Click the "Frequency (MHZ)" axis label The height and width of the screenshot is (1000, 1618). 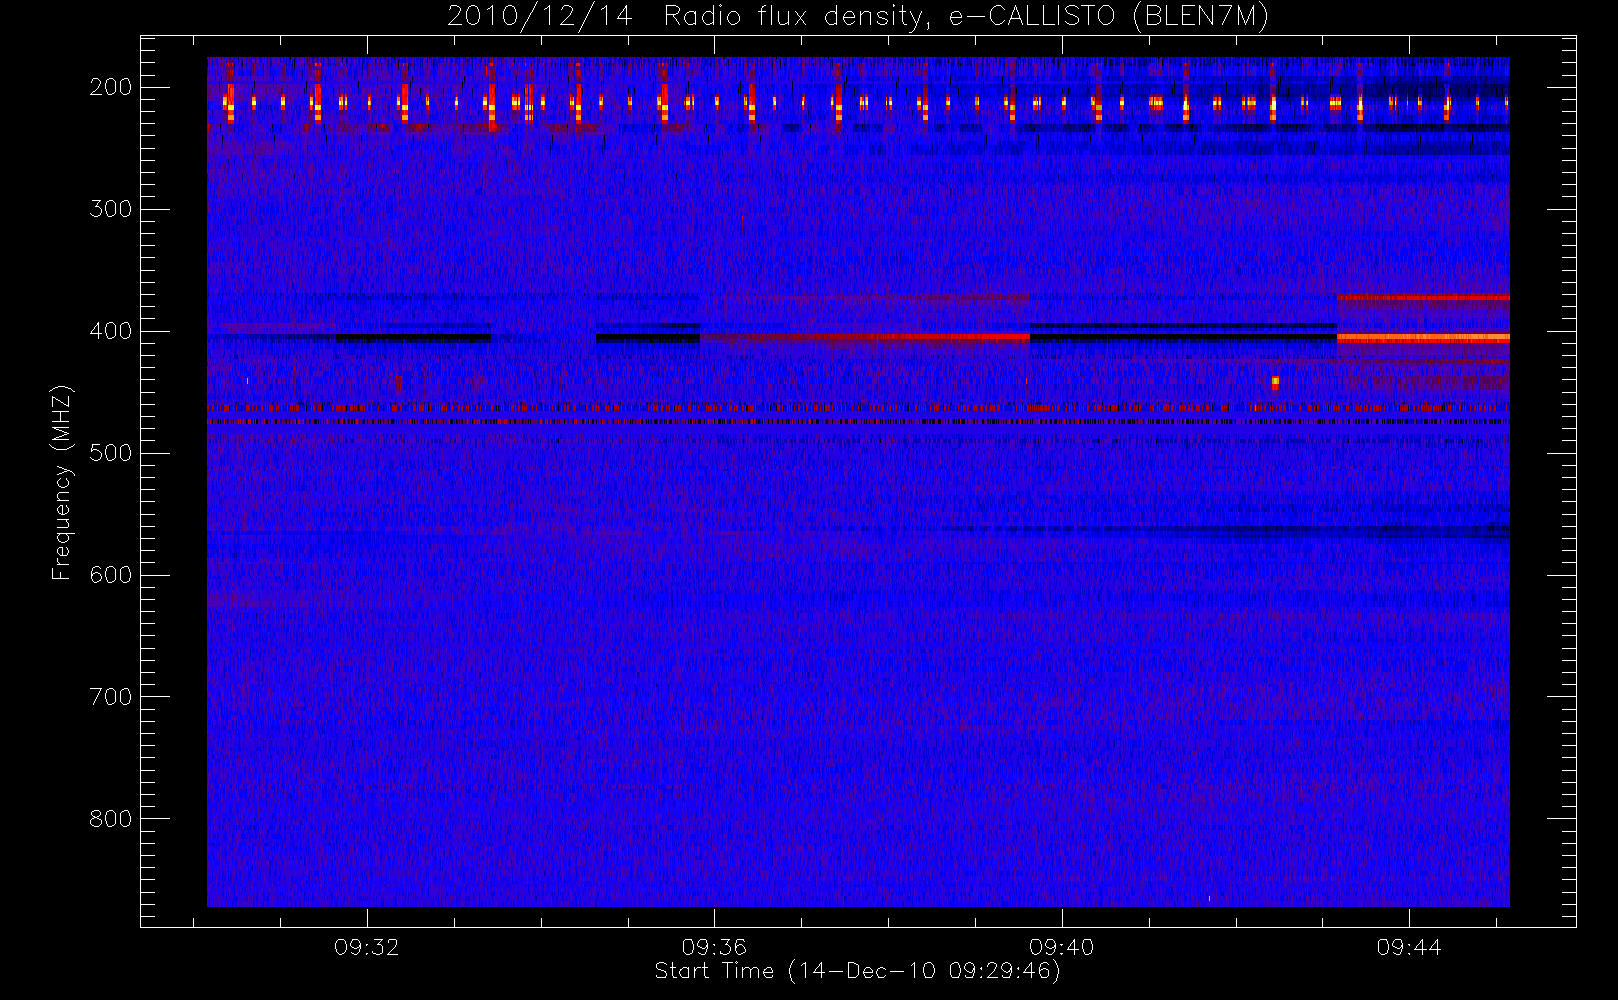pyautogui.click(x=62, y=482)
